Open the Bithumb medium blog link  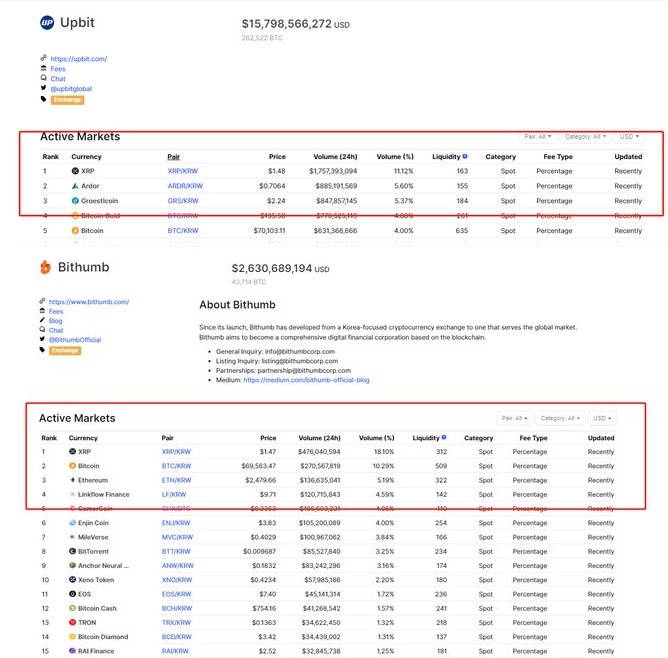[x=306, y=380]
